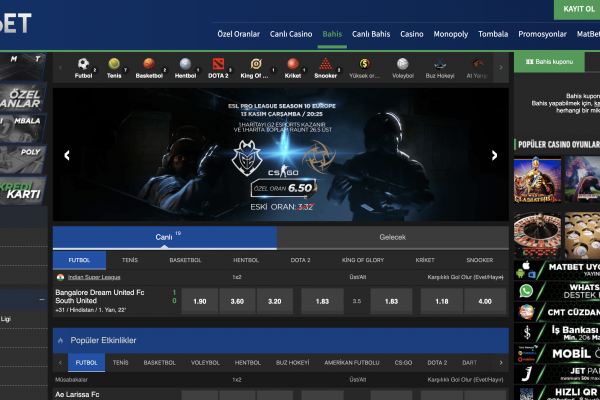Switch to the Canlı tab
The height and width of the screenshot is (400, 600).
(x=165, y=237)
